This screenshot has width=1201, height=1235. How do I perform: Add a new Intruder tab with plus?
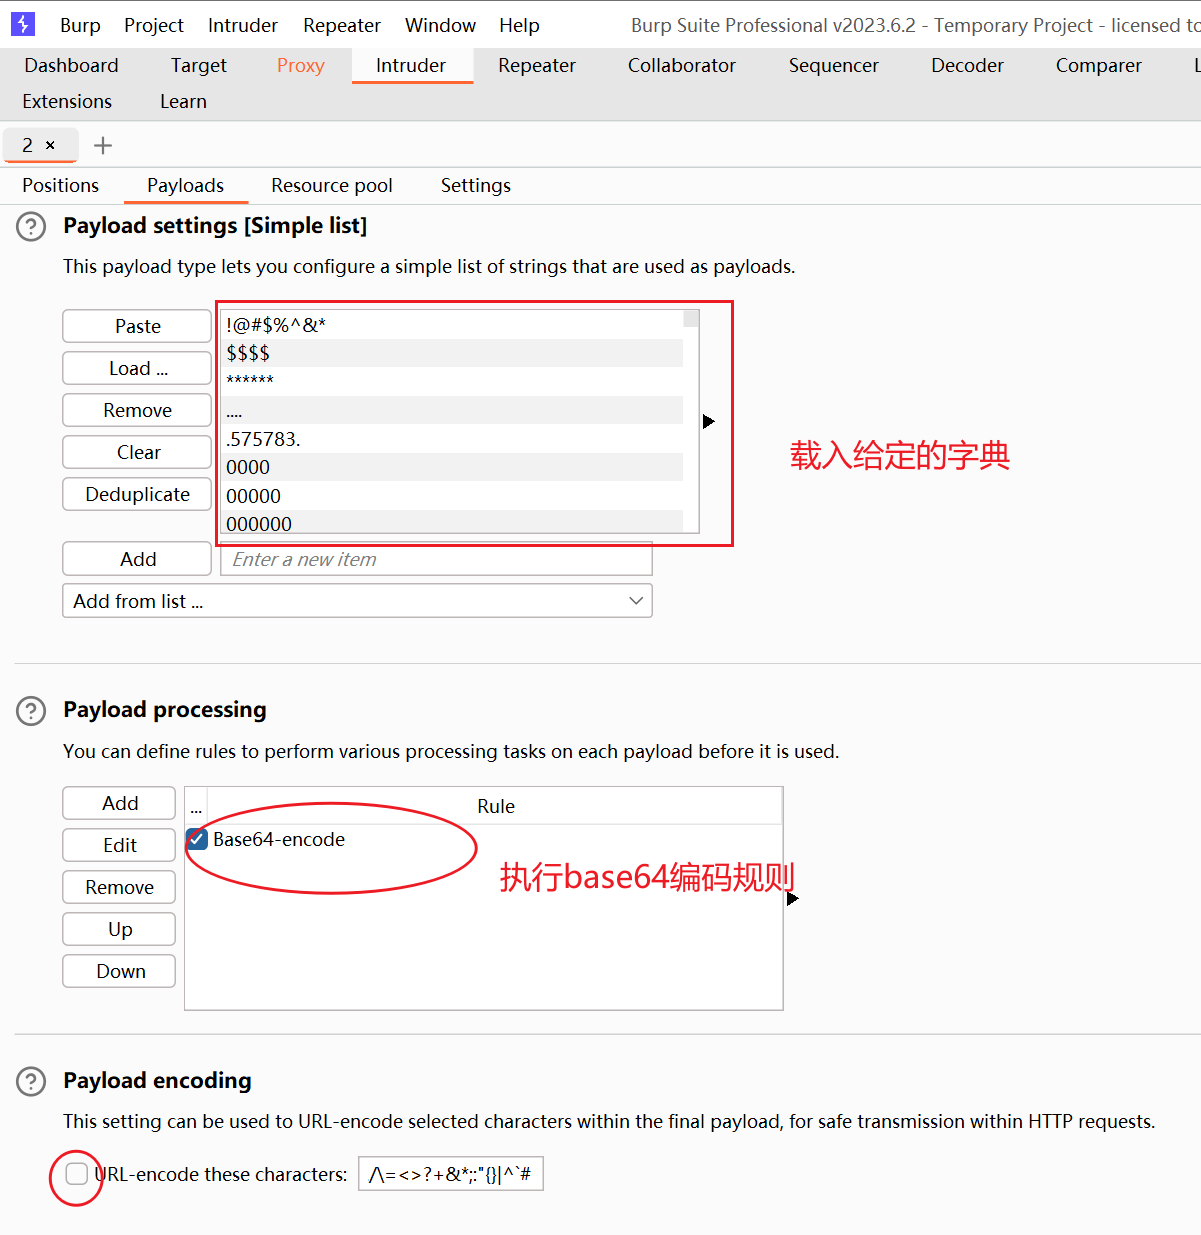click(102, 146)
